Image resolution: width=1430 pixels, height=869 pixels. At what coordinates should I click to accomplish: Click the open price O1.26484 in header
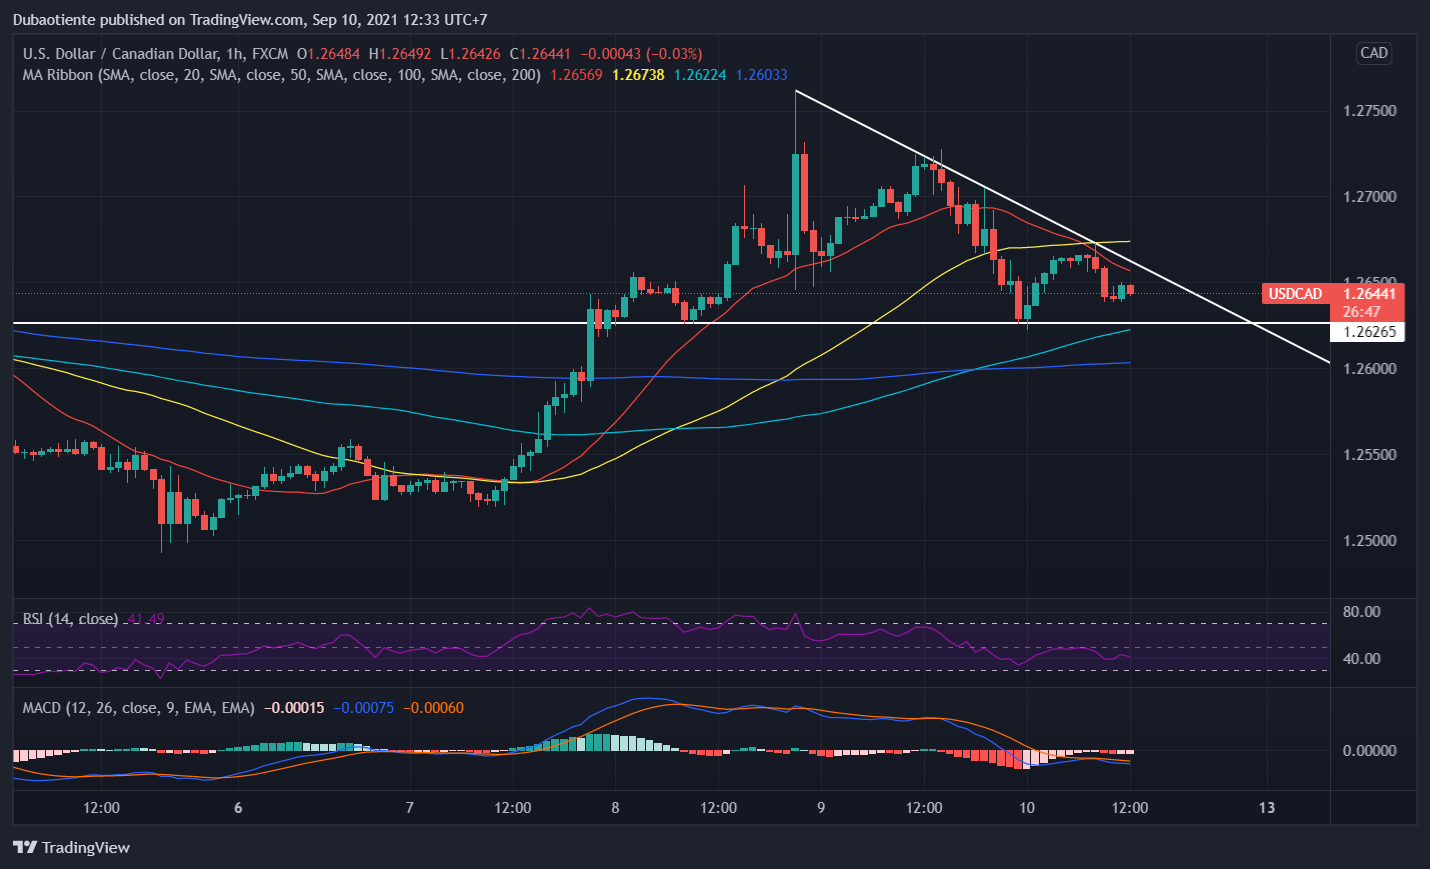tap(328, 54)
